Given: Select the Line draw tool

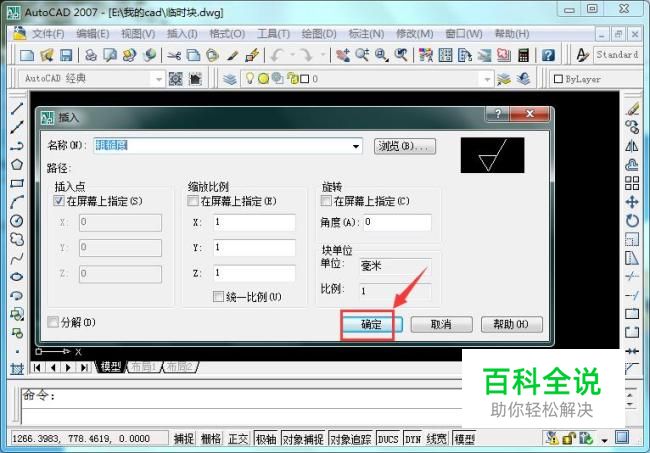Looking at the screenshot, I should point(17,109).
